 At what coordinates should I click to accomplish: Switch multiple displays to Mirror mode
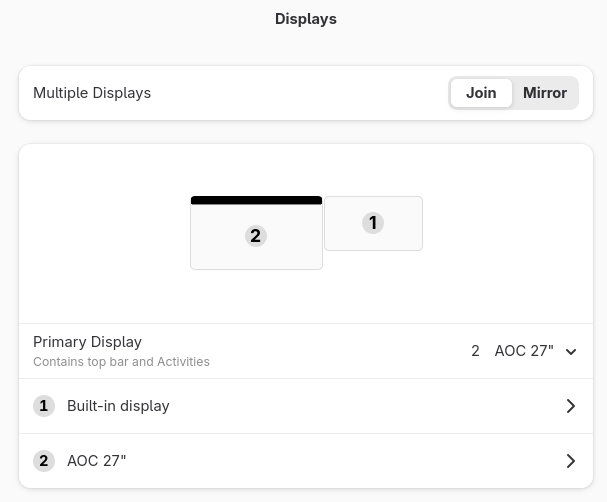pyautogui.click(x=544, y=93)
